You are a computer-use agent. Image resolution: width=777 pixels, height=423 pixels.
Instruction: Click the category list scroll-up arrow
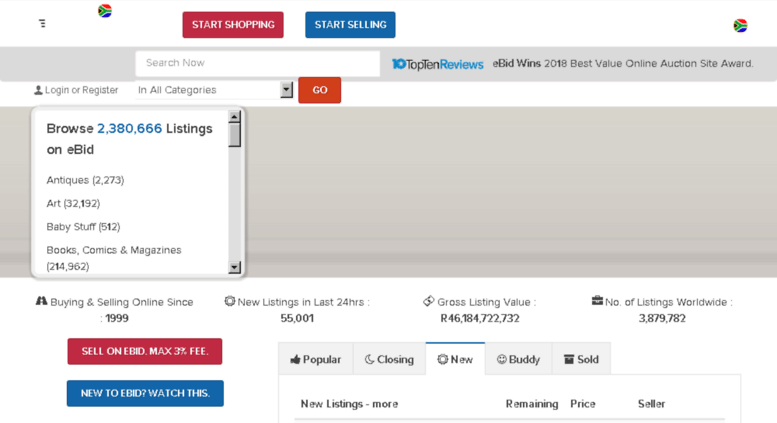coord(235,117)
